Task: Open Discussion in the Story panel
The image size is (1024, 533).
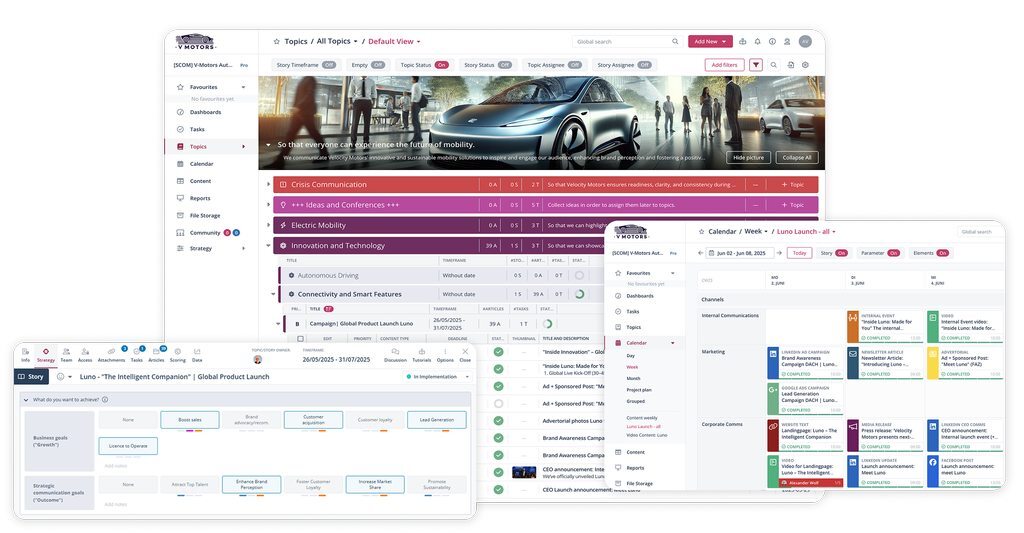Action: click(x=395, y=355)
